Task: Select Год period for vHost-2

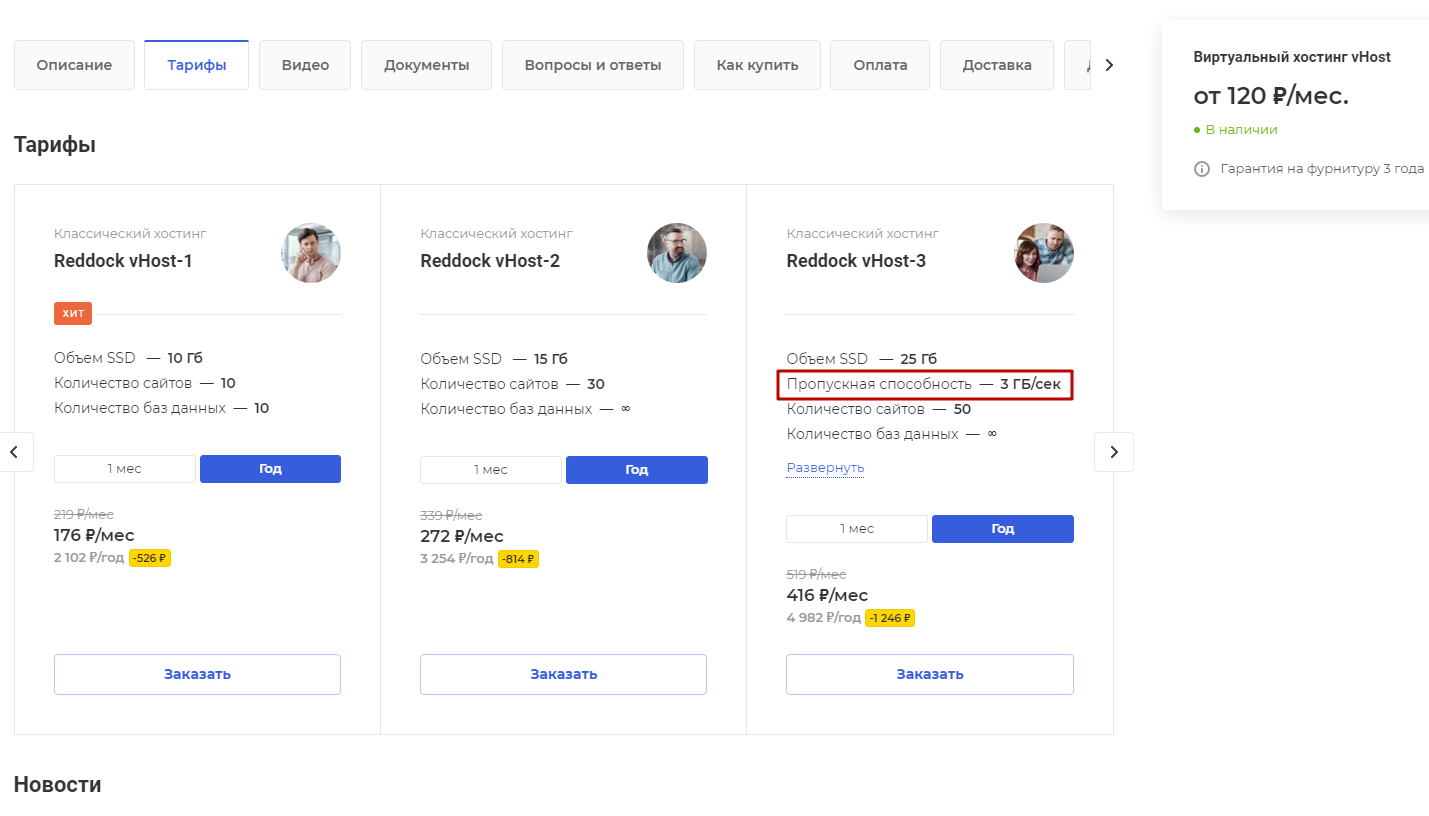Action: pyautogui.click(x=637, y=470)
